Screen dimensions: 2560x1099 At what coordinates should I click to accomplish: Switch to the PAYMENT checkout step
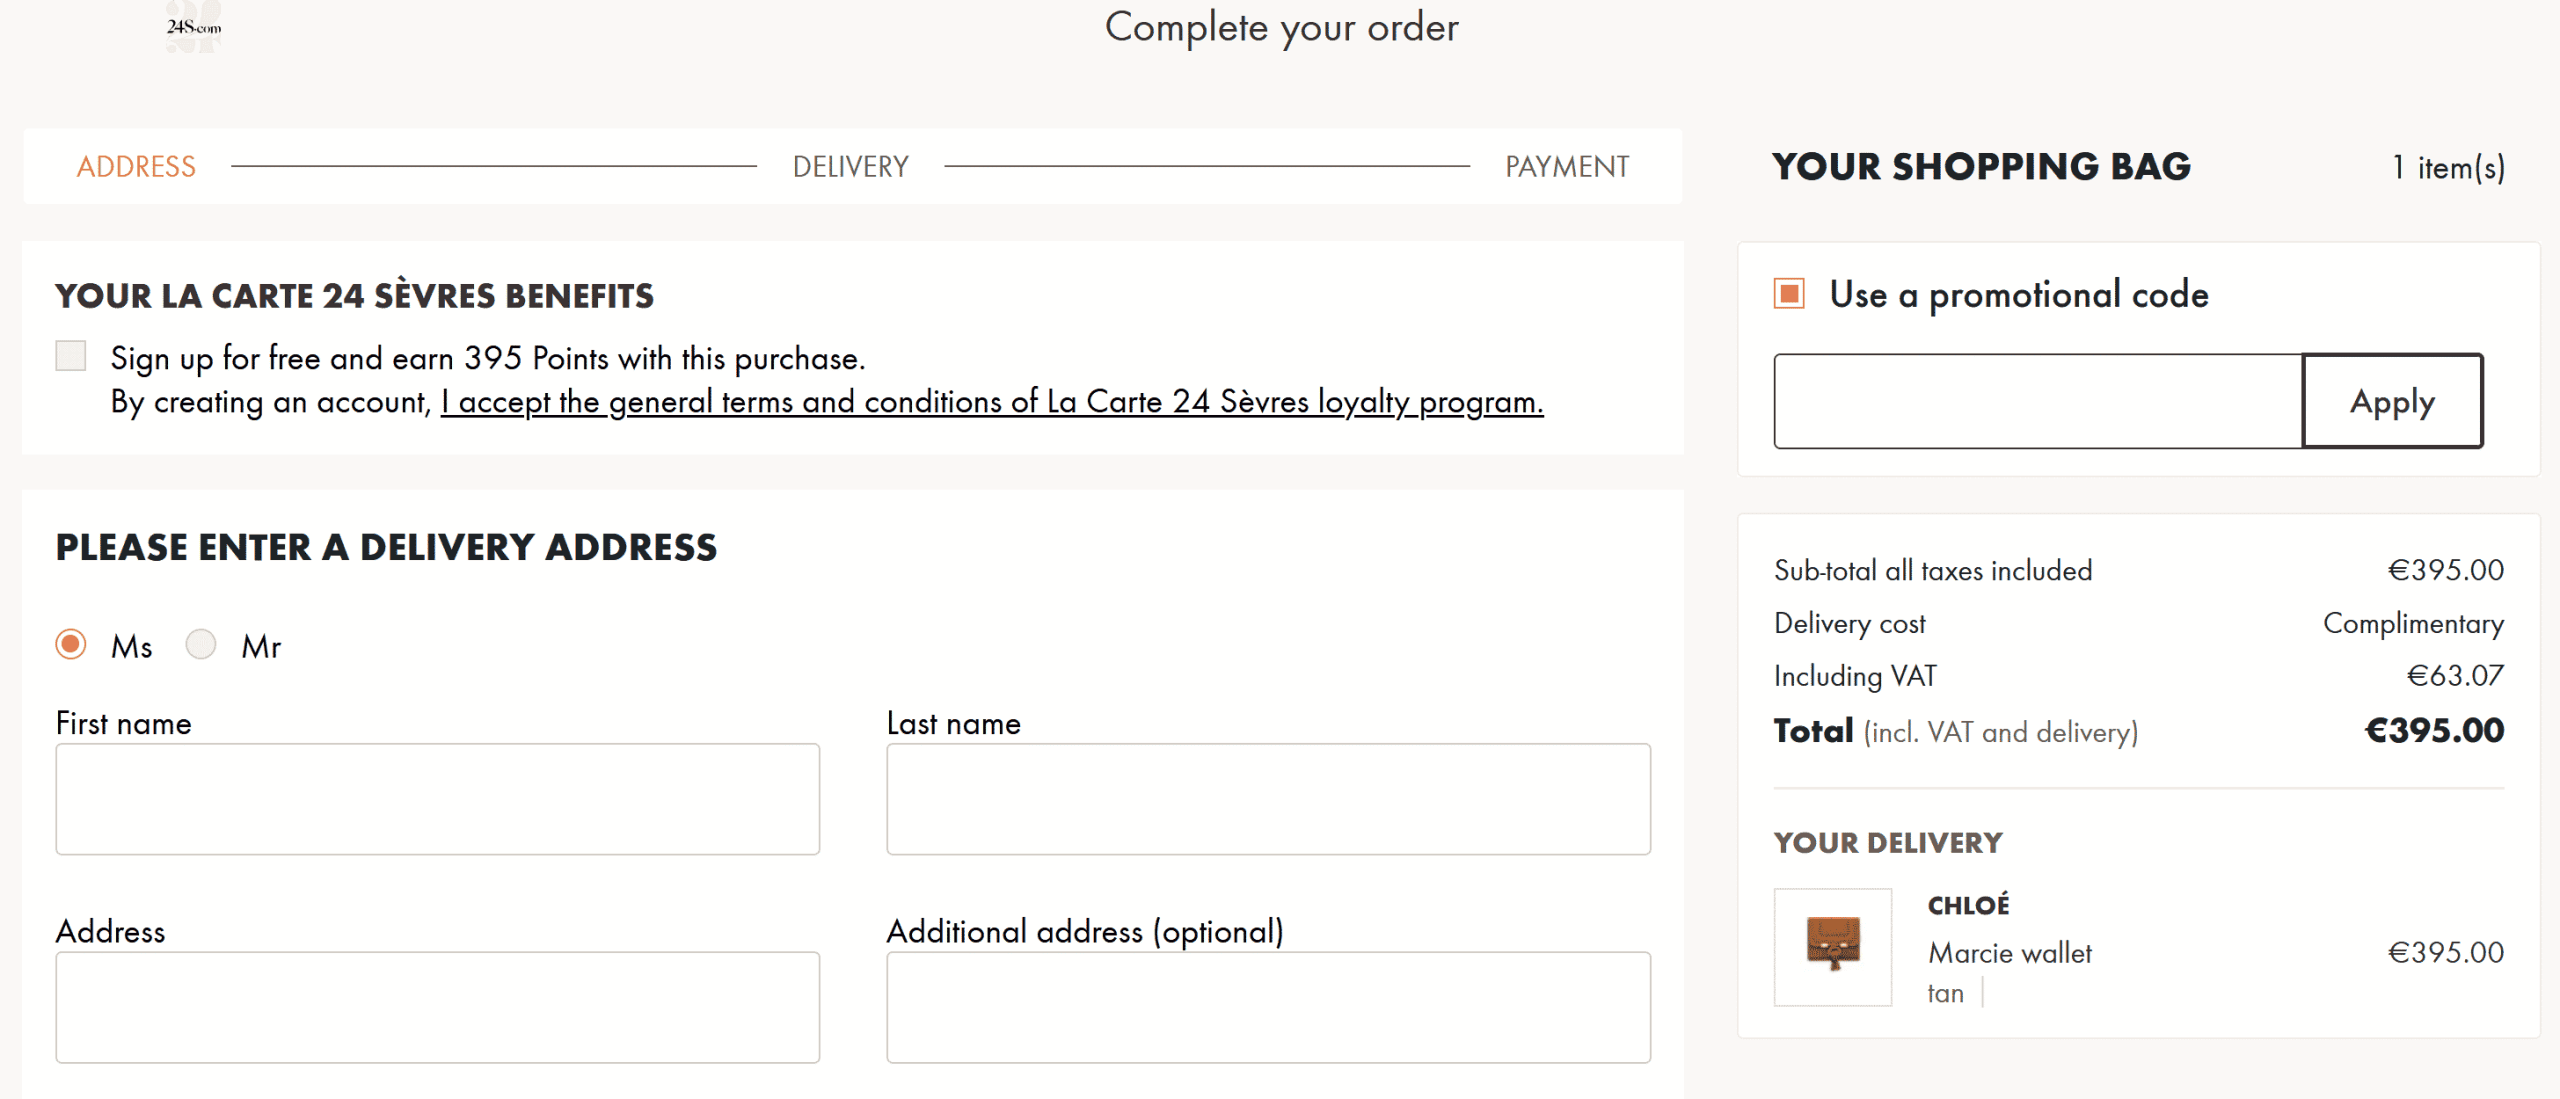click(1568, 166)
